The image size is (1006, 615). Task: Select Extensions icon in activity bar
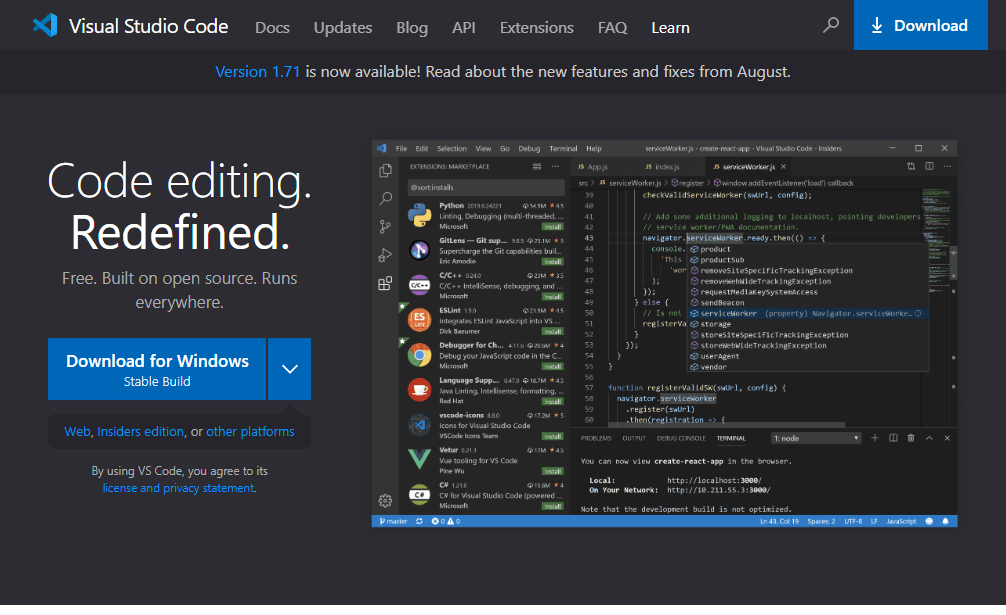click(385, 283)
